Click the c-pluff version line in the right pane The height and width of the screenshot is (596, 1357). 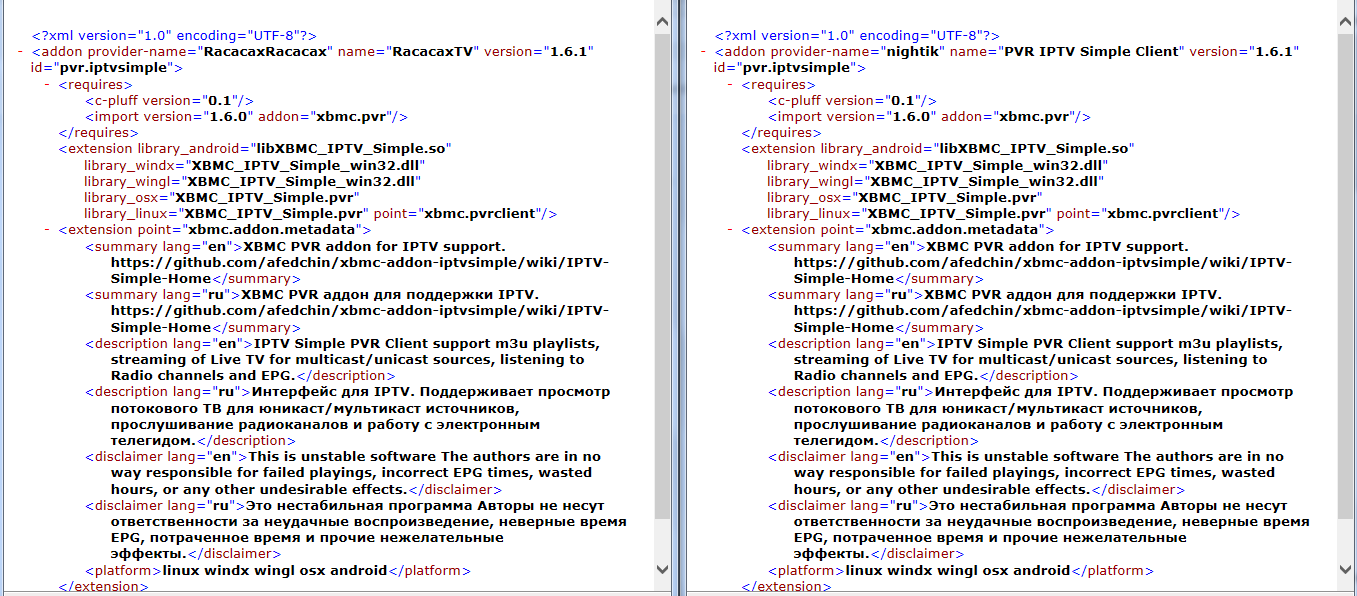click(852, 101)
